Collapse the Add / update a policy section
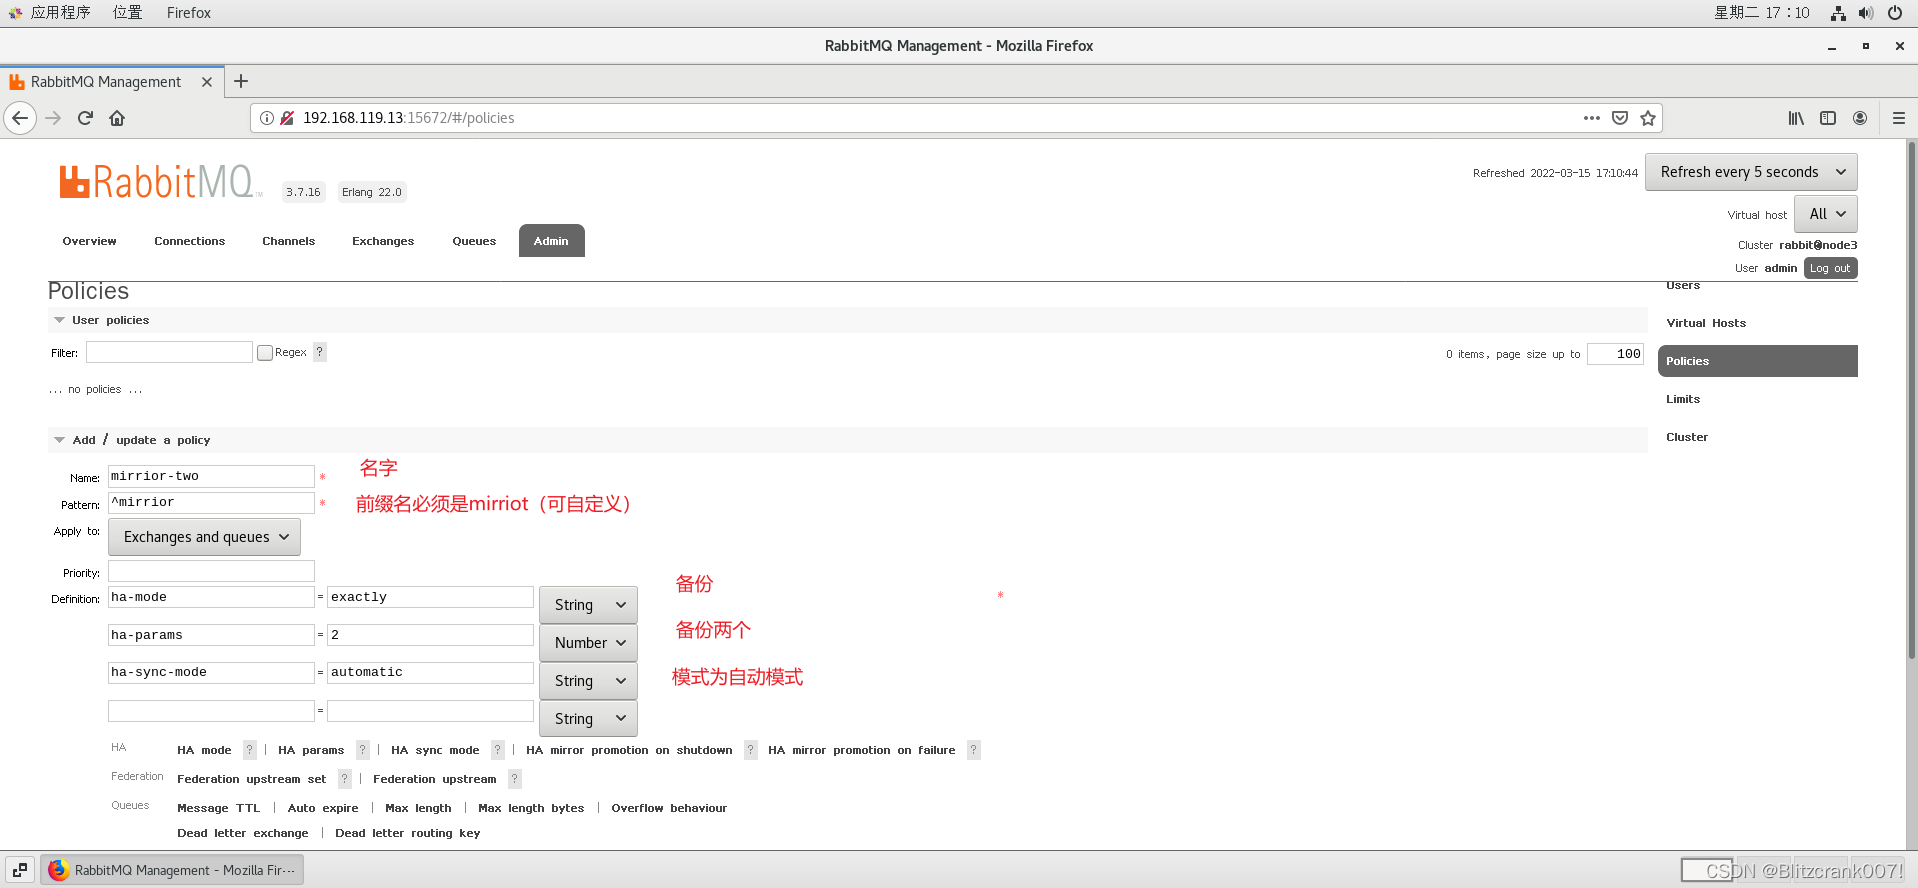 coord(141,440)
